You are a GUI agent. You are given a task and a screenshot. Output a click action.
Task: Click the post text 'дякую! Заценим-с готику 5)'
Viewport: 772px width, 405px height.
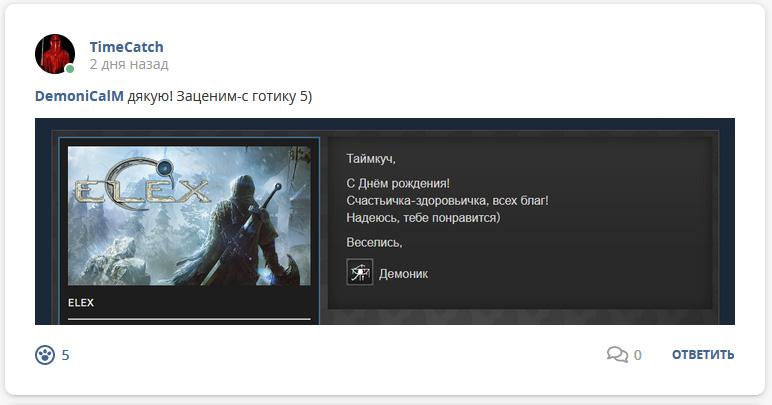click(x=220, y=96)
